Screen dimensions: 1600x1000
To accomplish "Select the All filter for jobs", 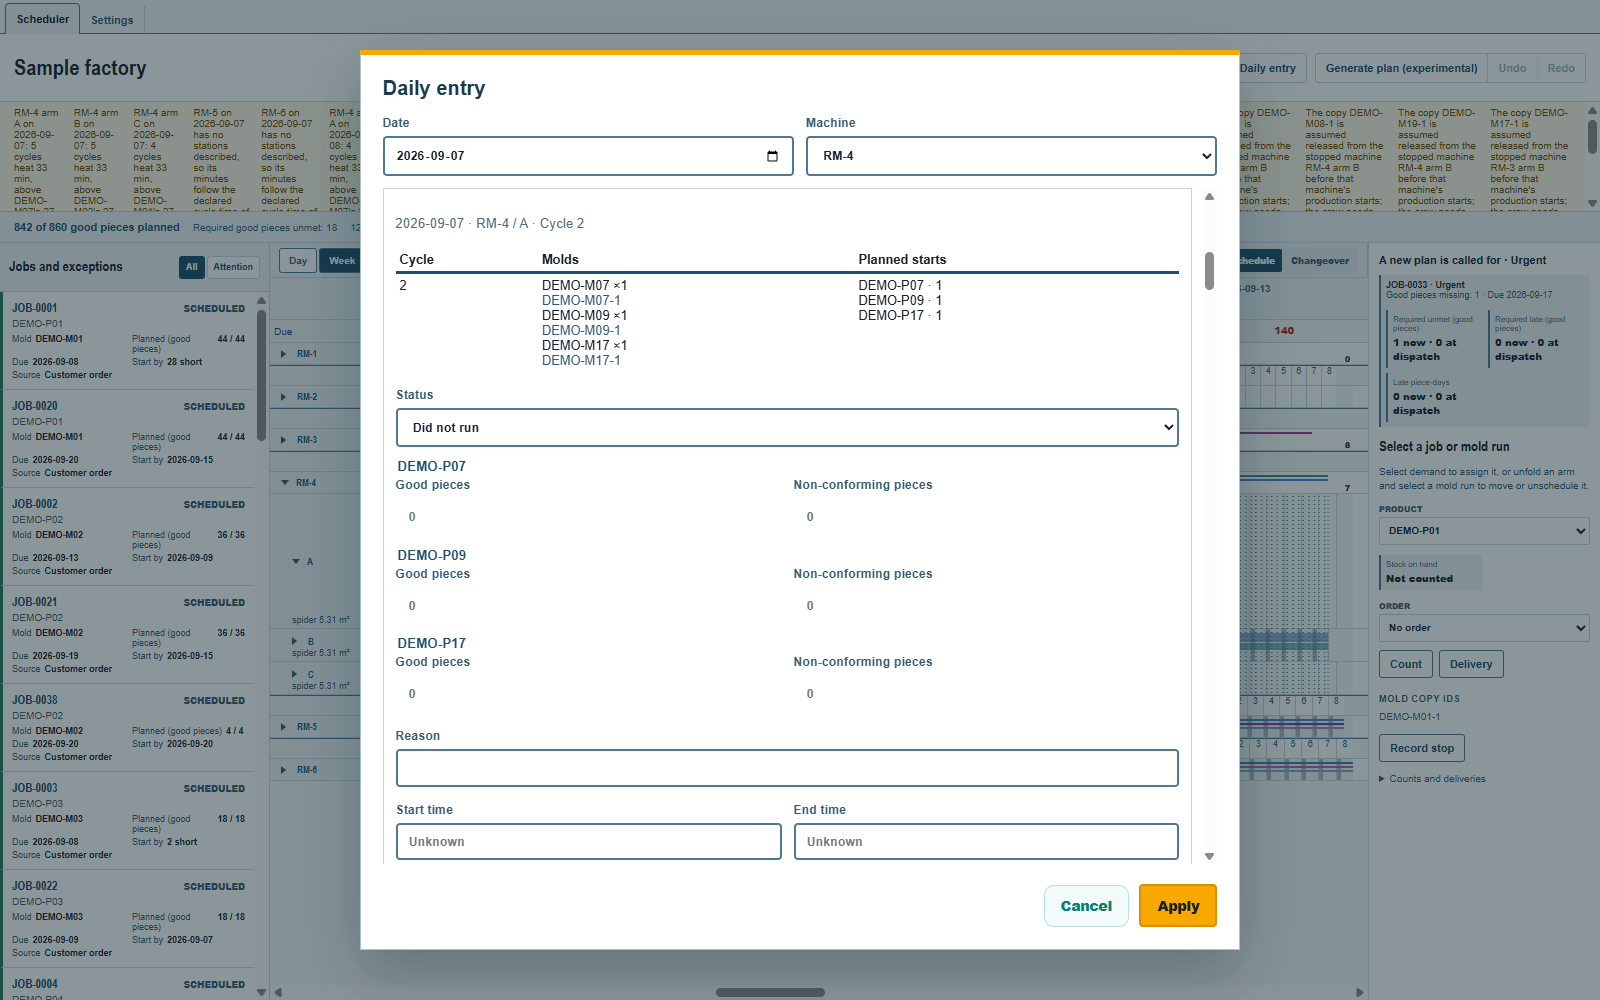I will tap(192, 267).
